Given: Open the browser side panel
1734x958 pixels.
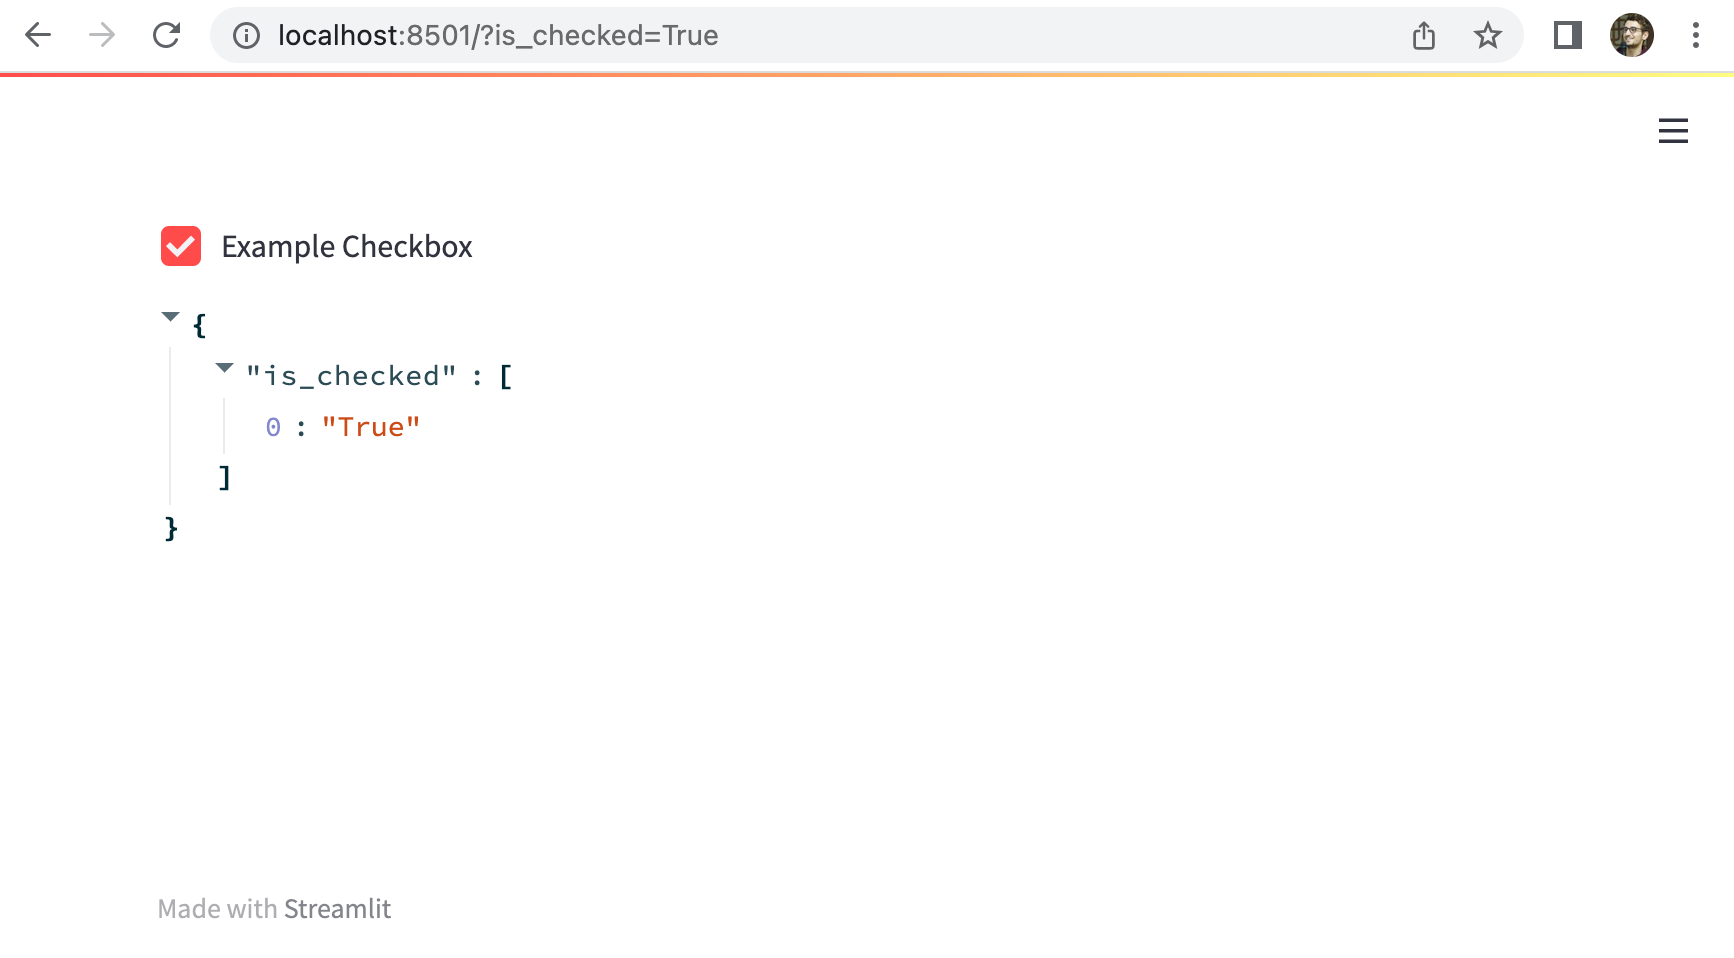Looking at the screenshot, I should click(1567, 36).
